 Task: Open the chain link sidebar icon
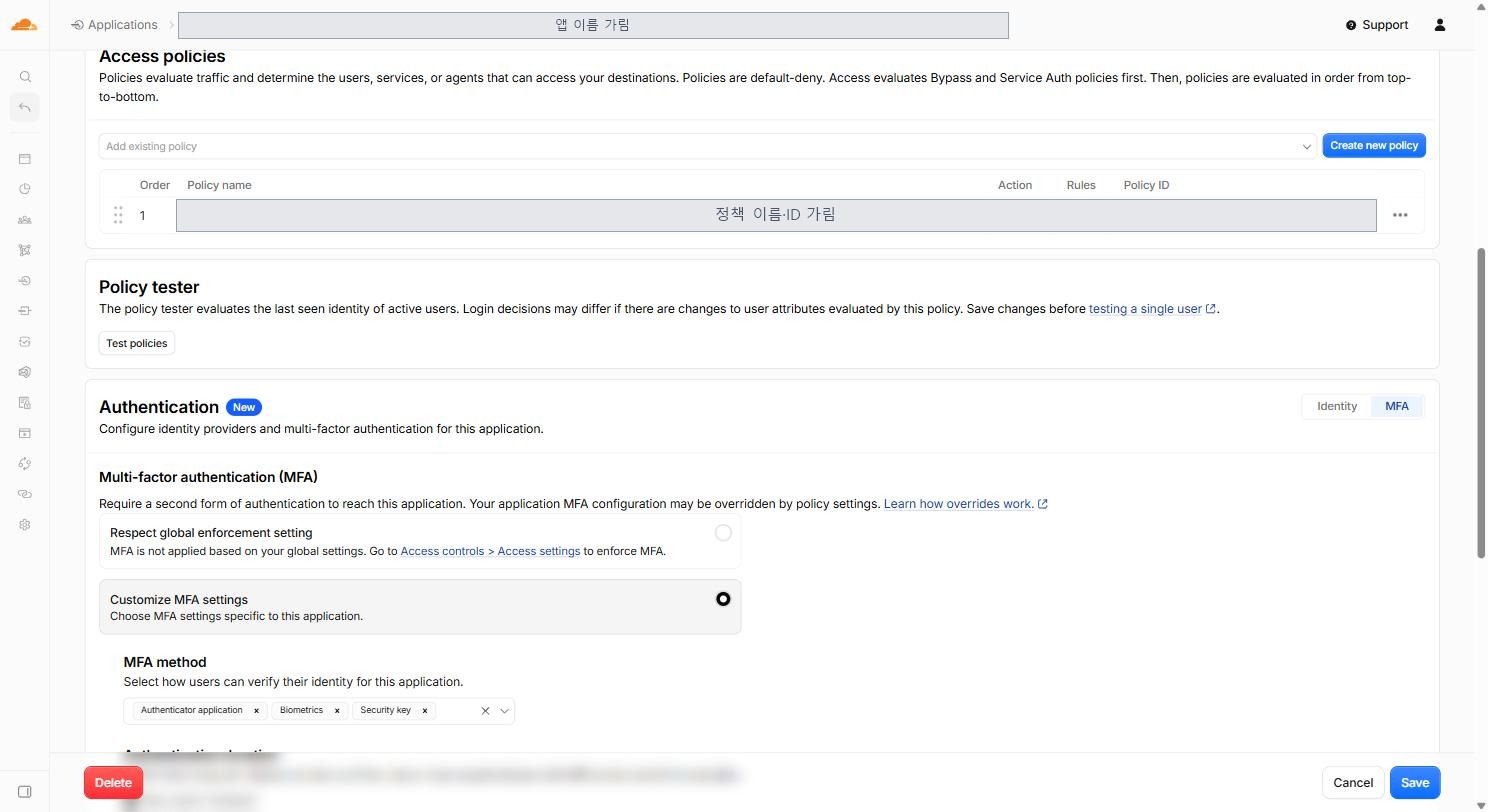click(25, 494)
